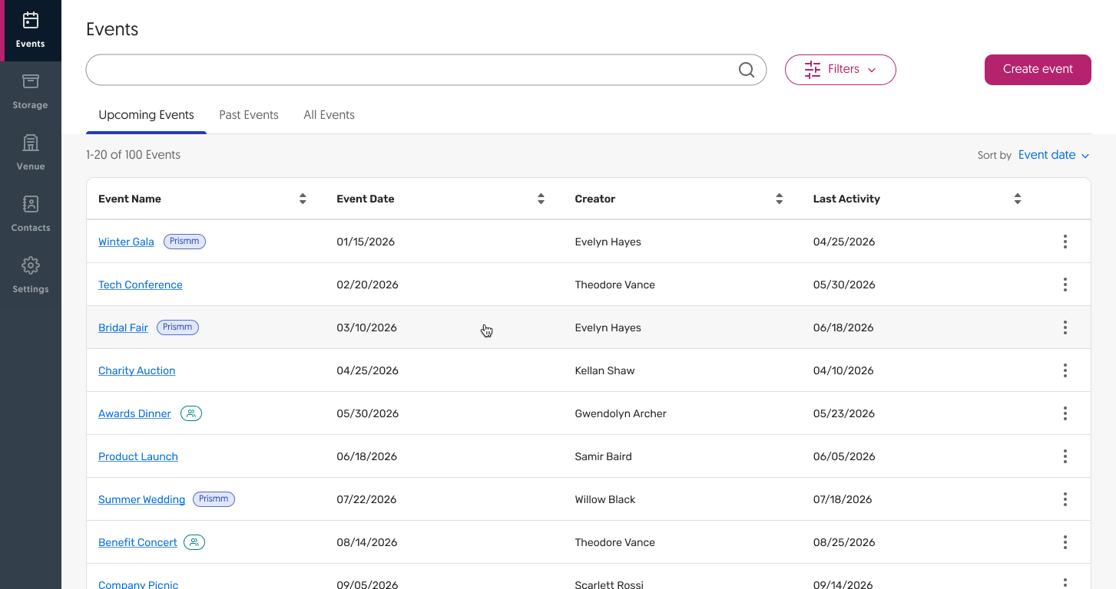Open the Bridal Fair event link

[123, 328]
